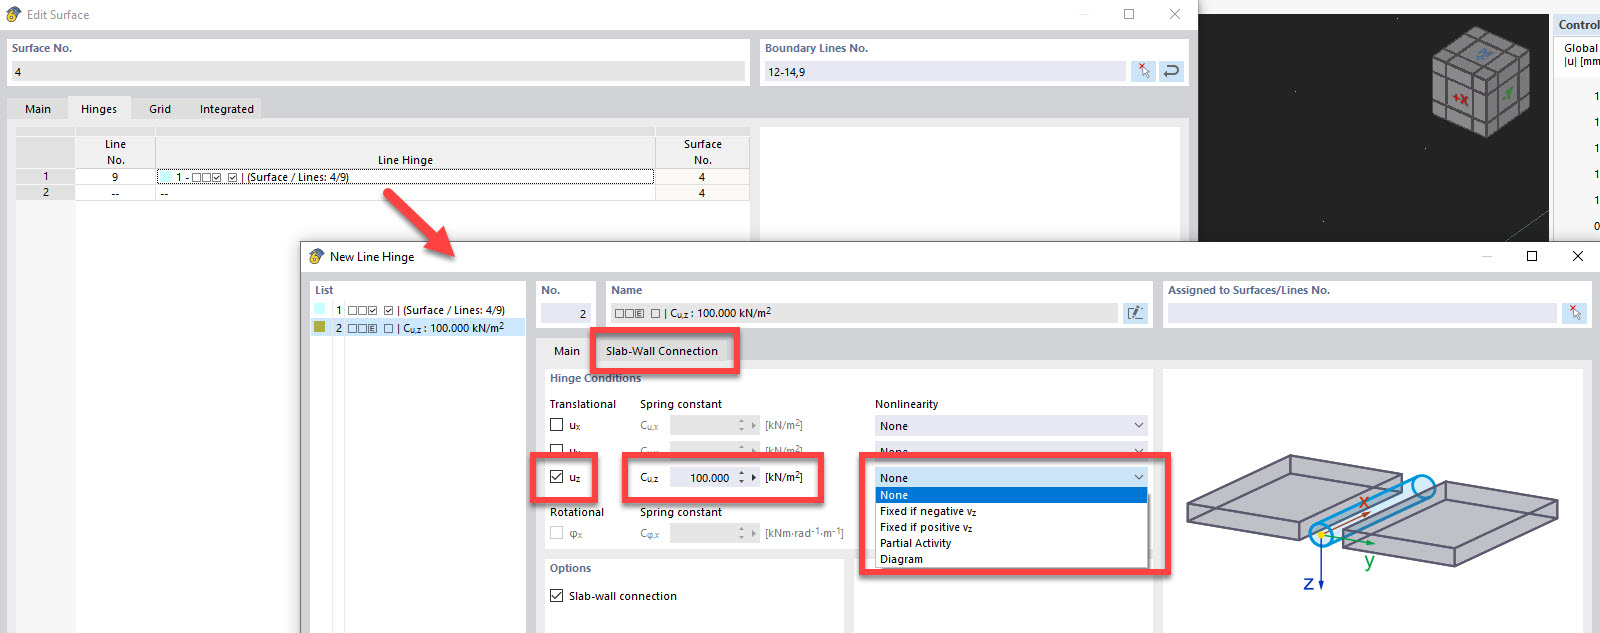Click the hinge No. field showing 2

pos(565,313)
